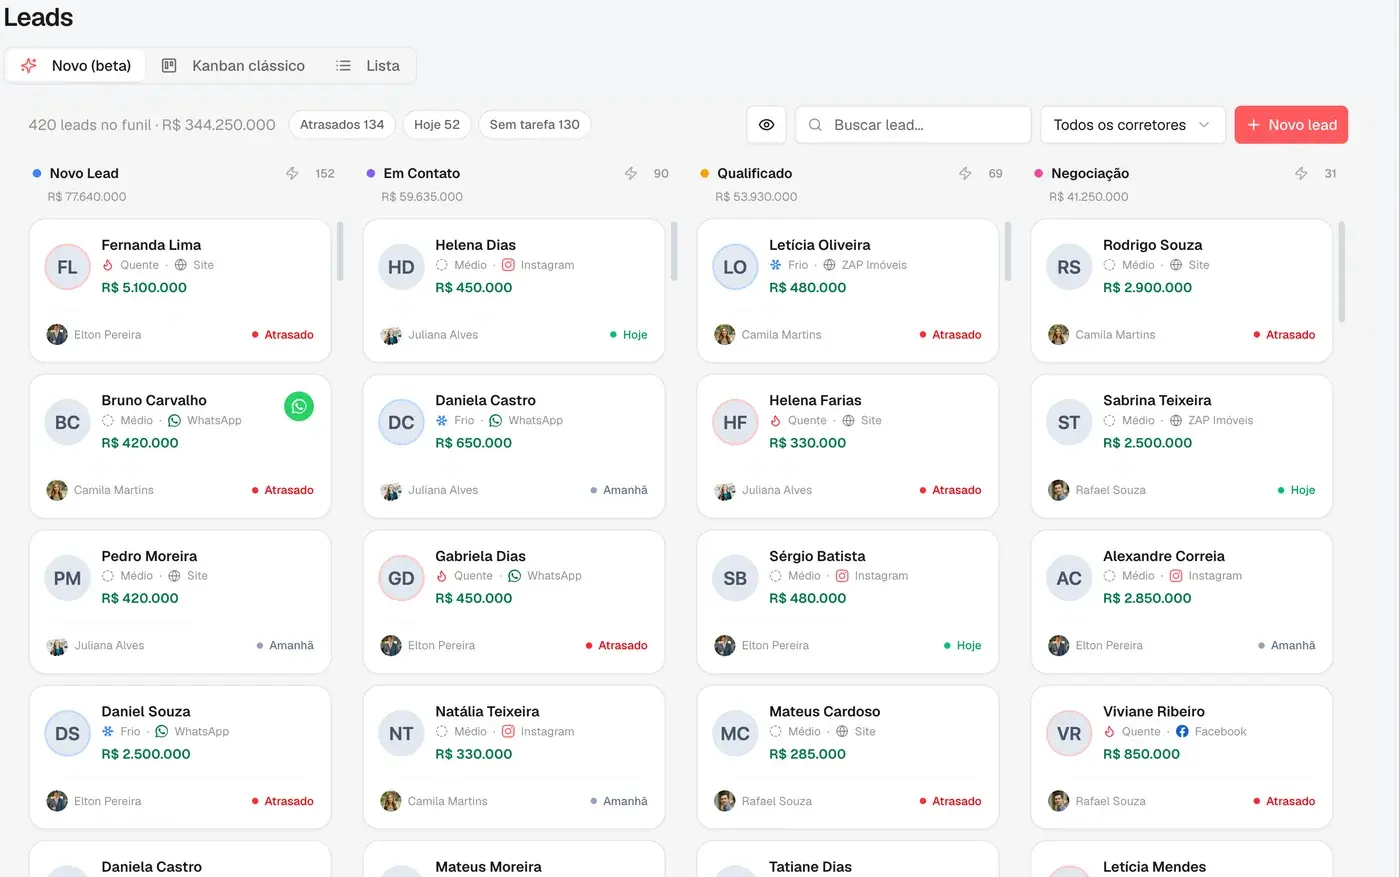
Task: Click the RS avatar on Rodrigo Souza card
Action: tap(1069, 267)
